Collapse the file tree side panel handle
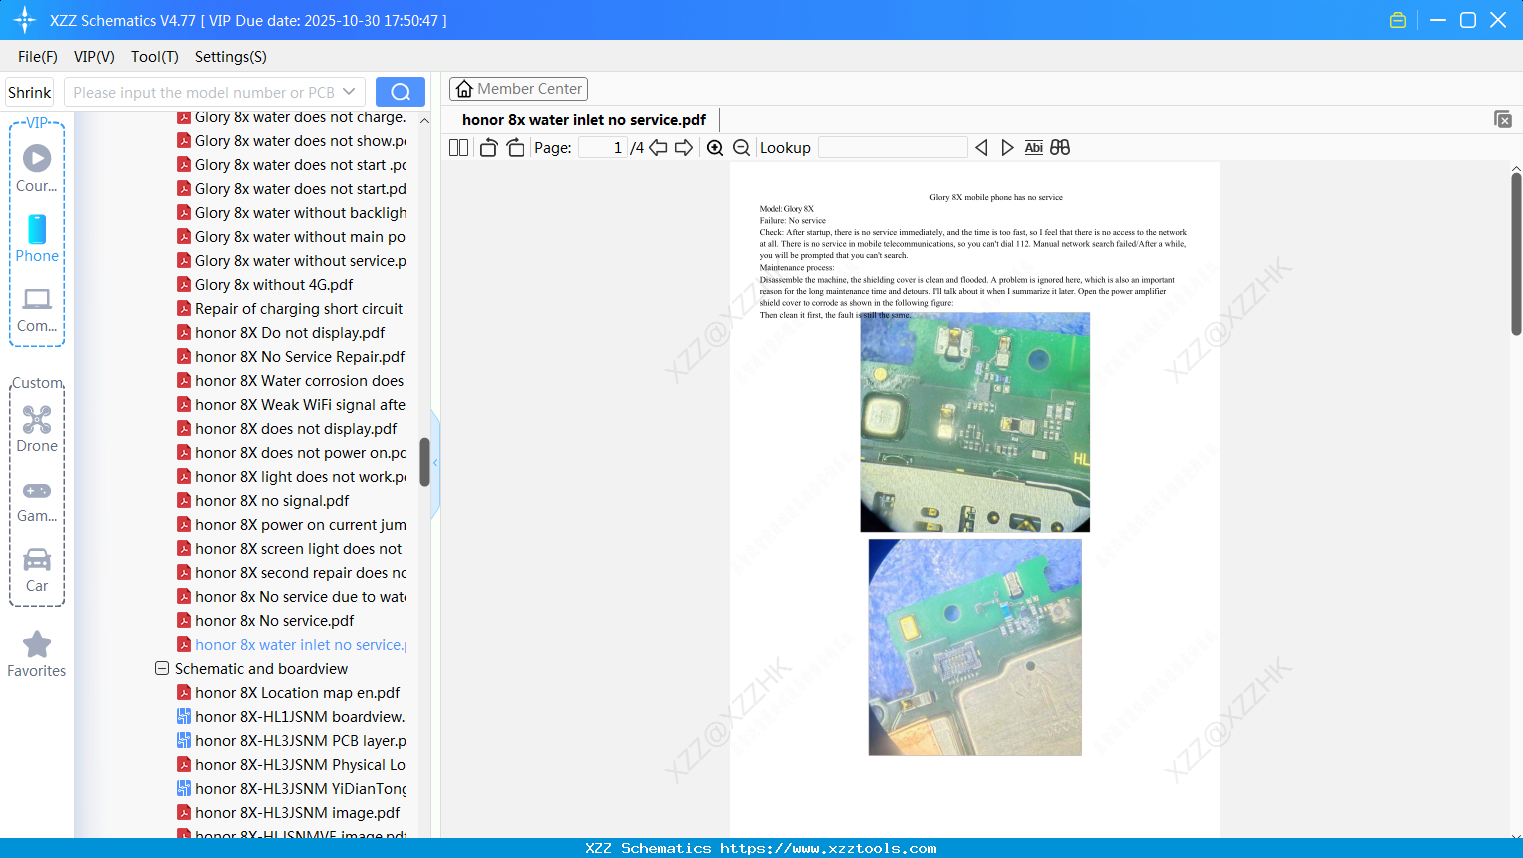The height and width of the screenshot is (858, 1523). pos(435,463)
